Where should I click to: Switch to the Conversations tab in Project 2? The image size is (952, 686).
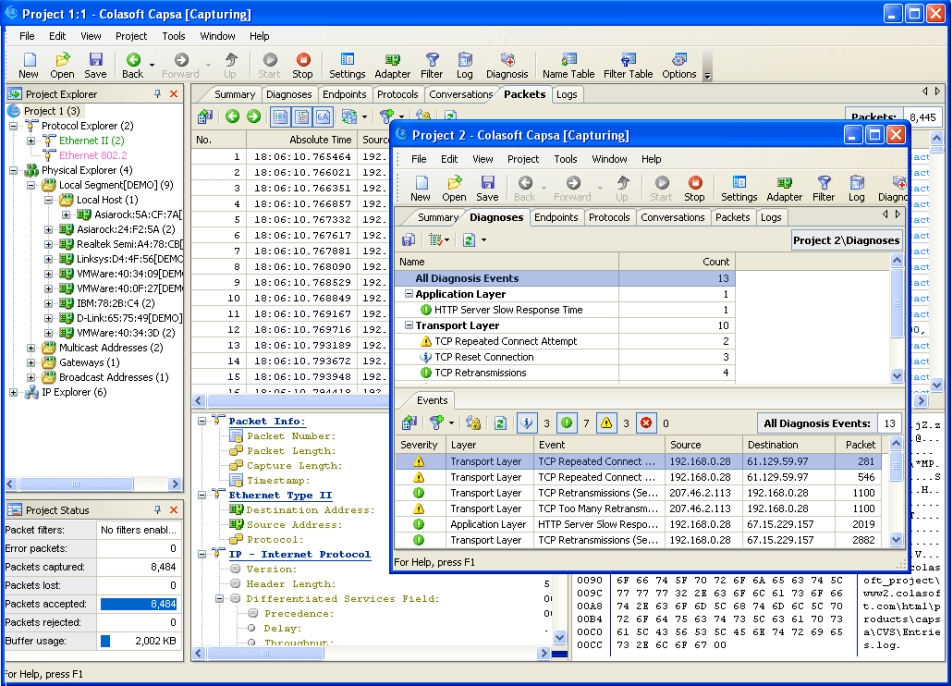(672, 217)
